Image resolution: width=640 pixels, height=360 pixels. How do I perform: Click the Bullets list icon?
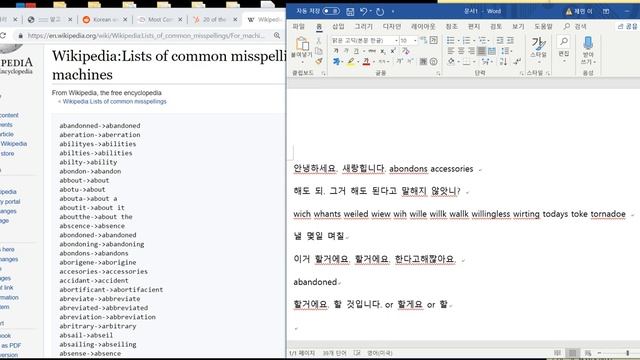point(451,40)
